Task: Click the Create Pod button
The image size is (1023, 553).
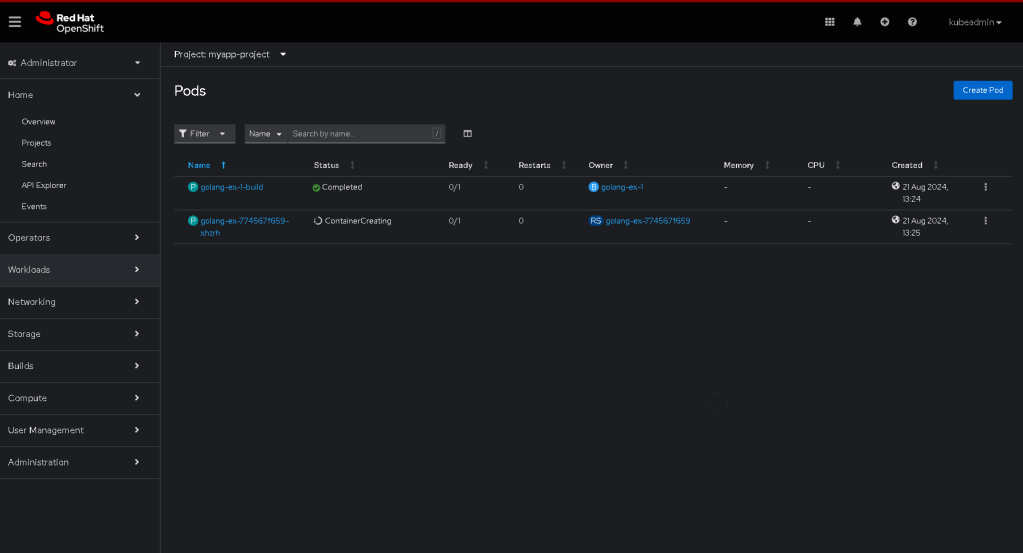Action: (983, 90)
